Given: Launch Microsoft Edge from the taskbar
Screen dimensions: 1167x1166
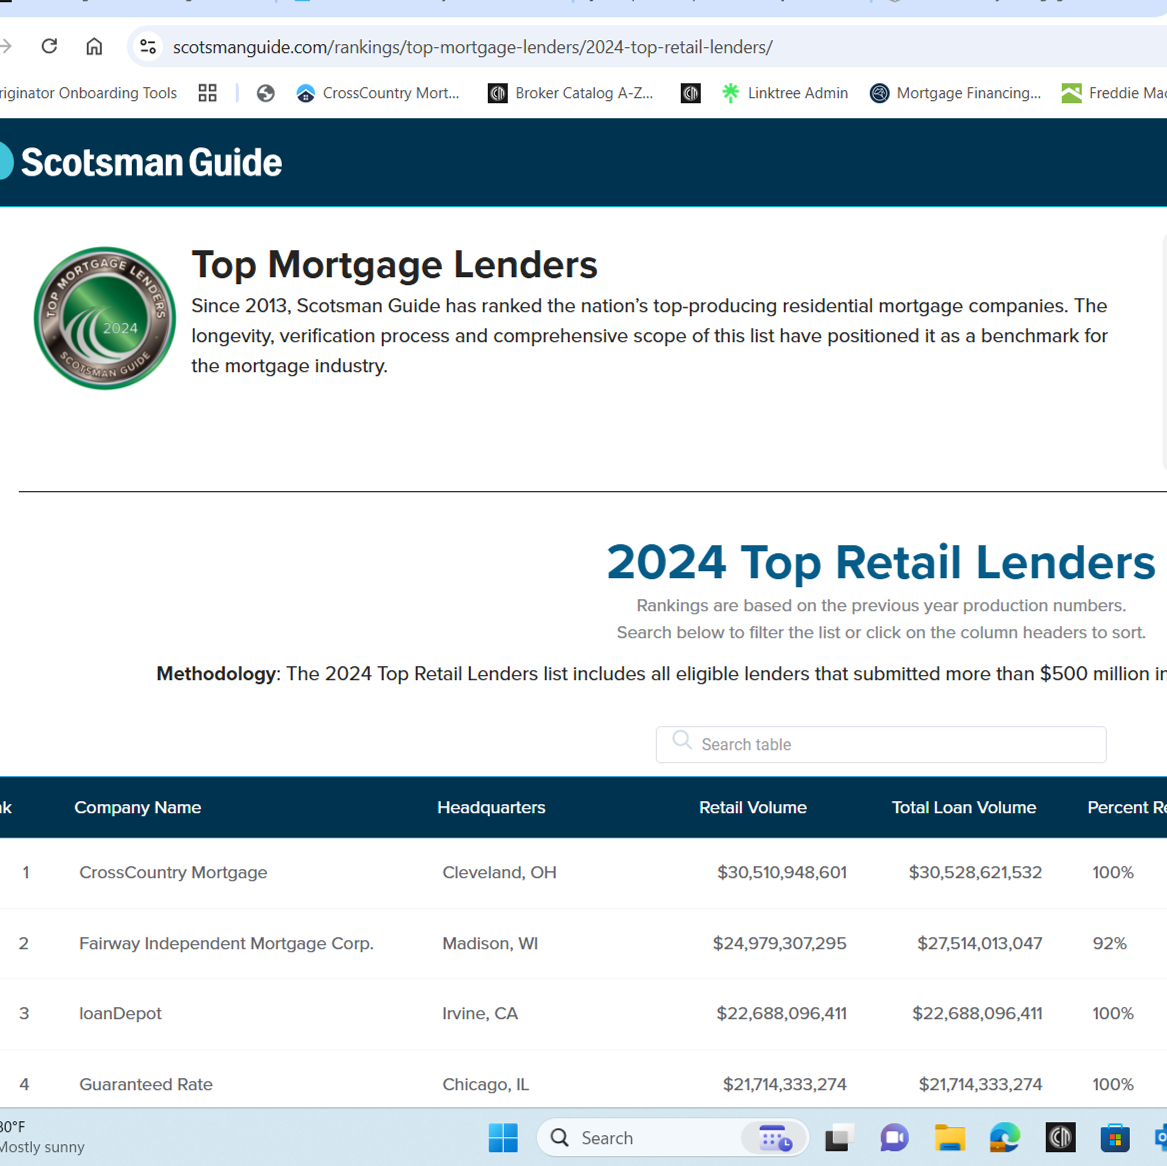Looking at the screenshot, I should coord(1004,1137).
